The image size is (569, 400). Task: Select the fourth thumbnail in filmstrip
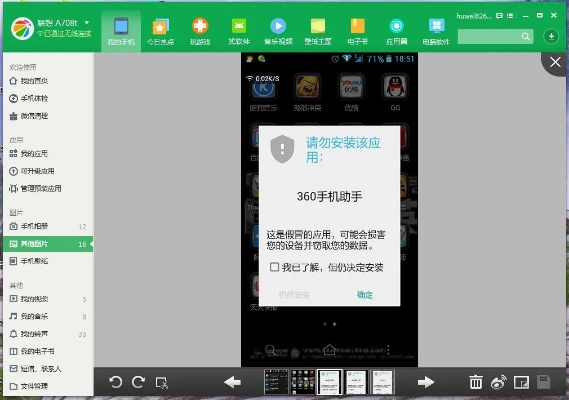point(356,382)
